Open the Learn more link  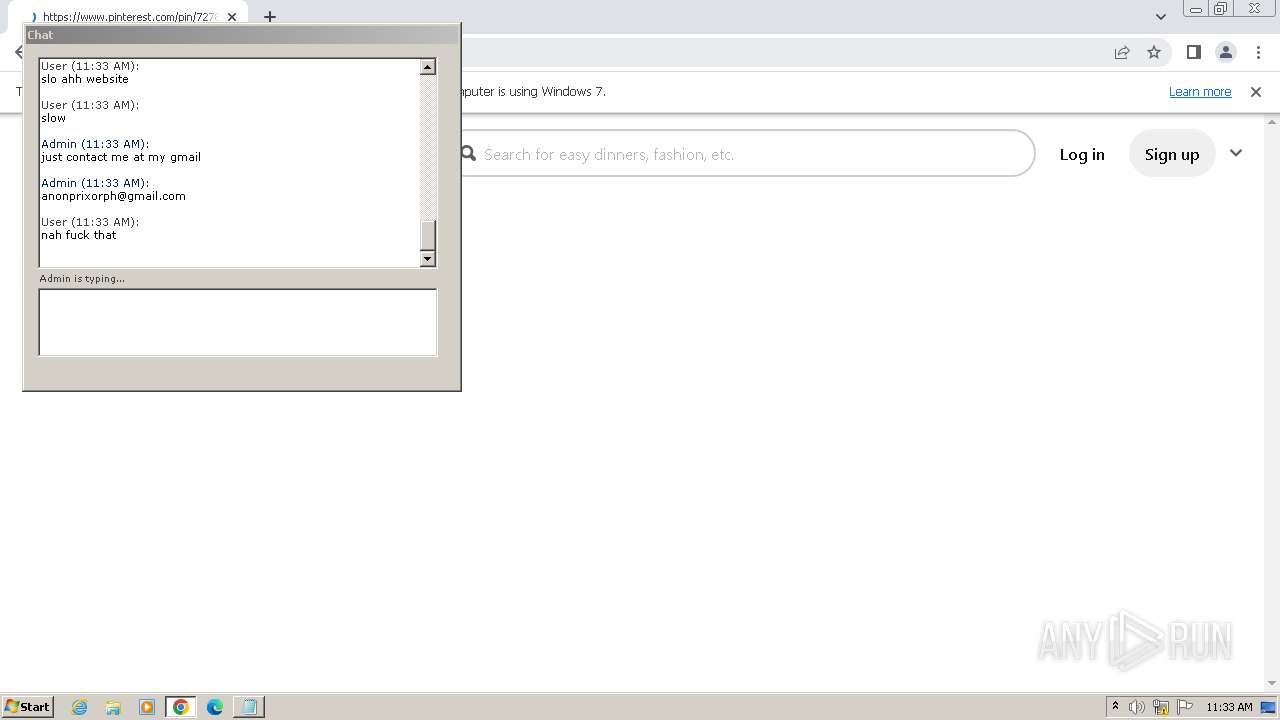(1200, 92)
